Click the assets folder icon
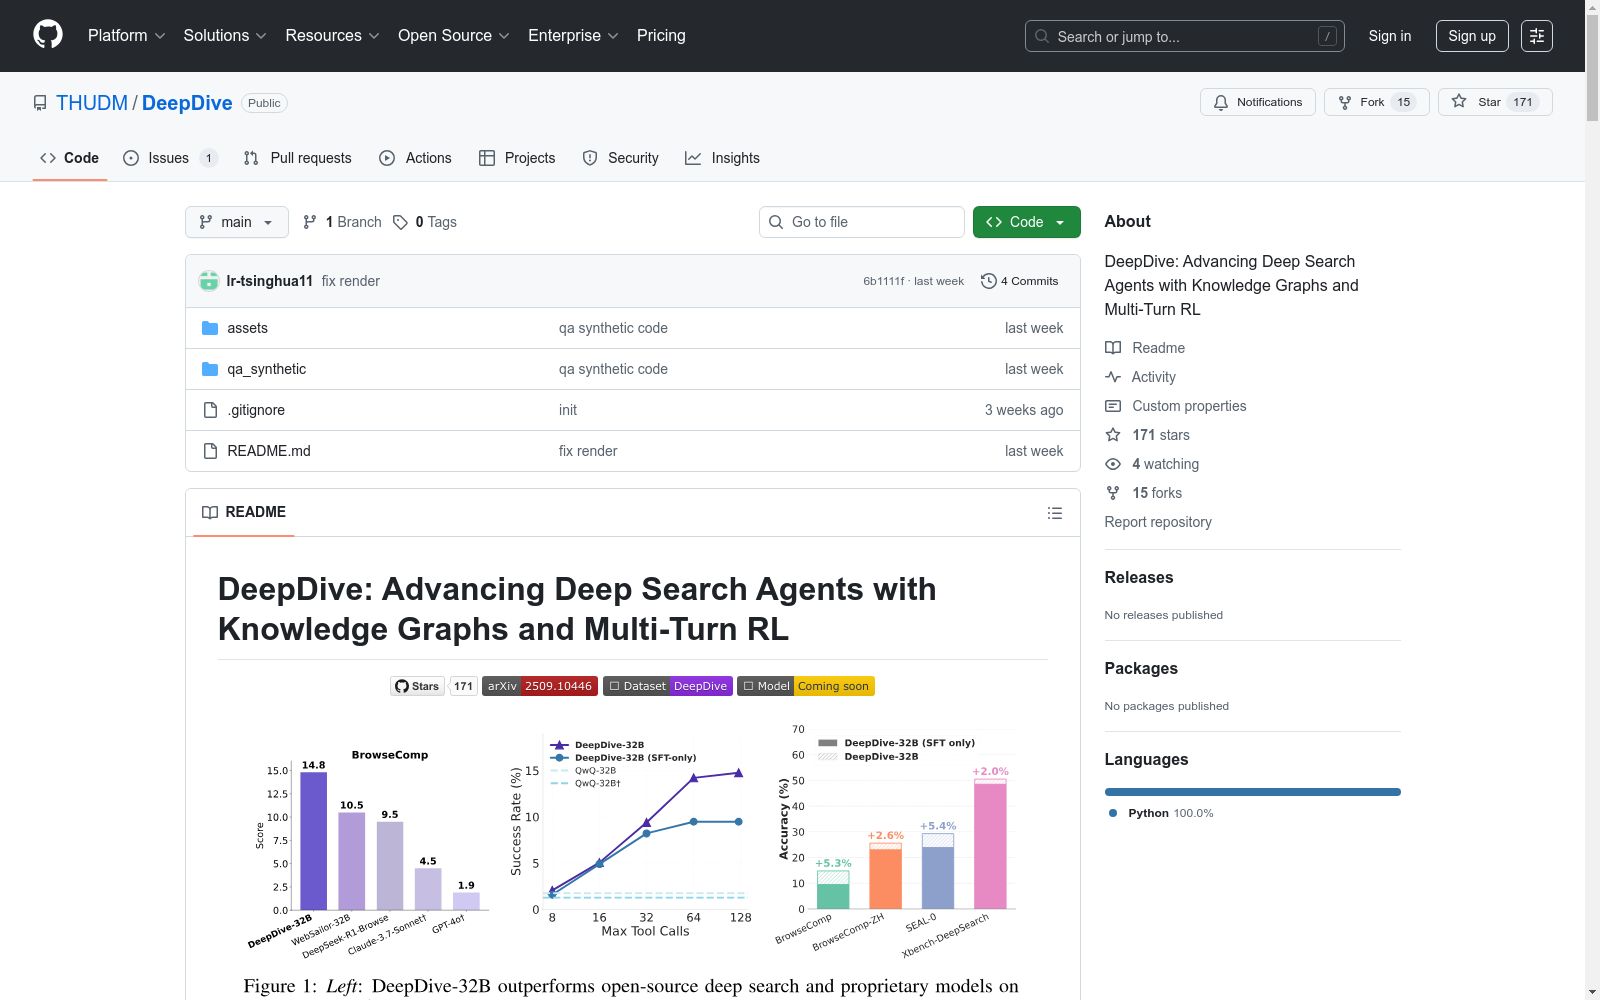This screenshot has height=1000, width=1600. (x=210, y=328)
